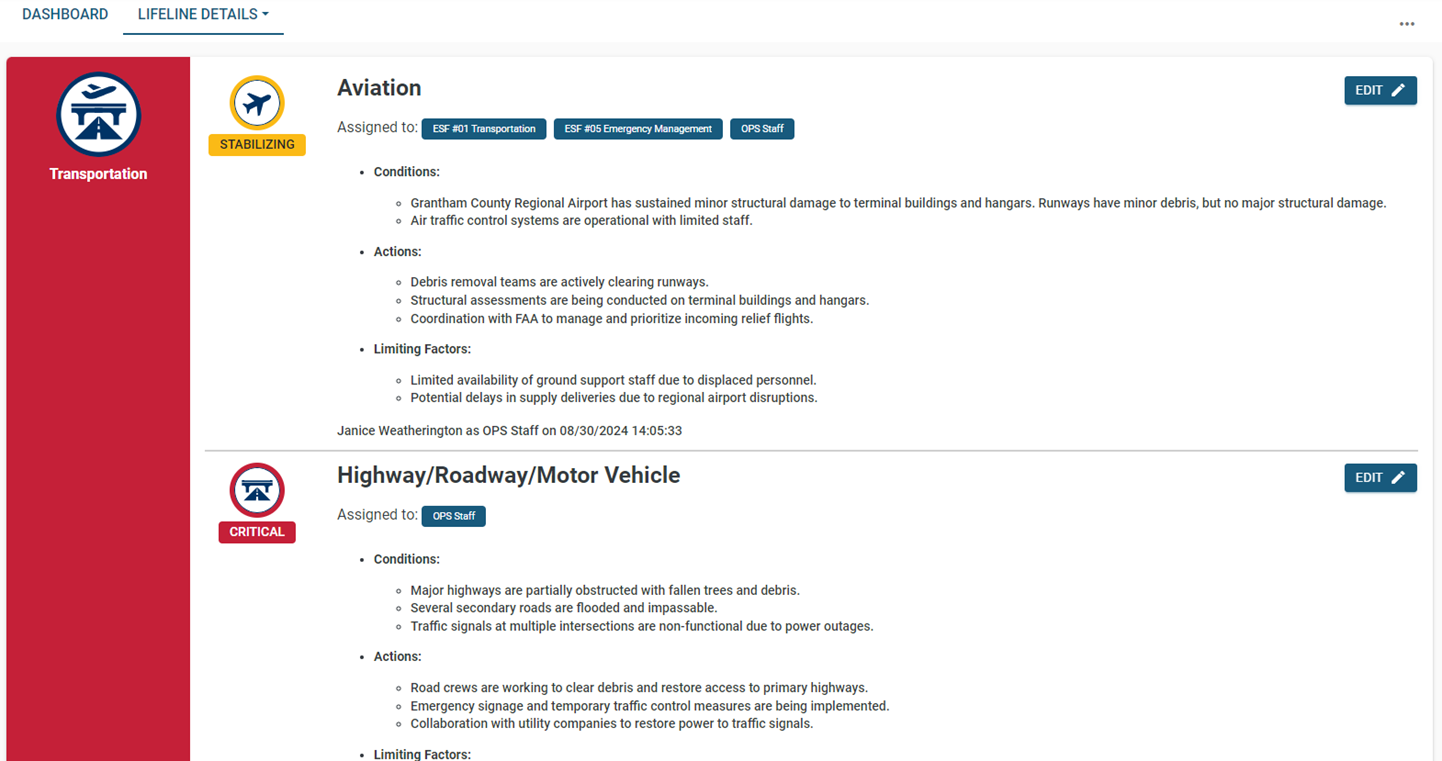Click the STABILIZING status badge under the airplane icon
Image resolution: width=1442 pixels, height=761 pixels.
(257, 144)
